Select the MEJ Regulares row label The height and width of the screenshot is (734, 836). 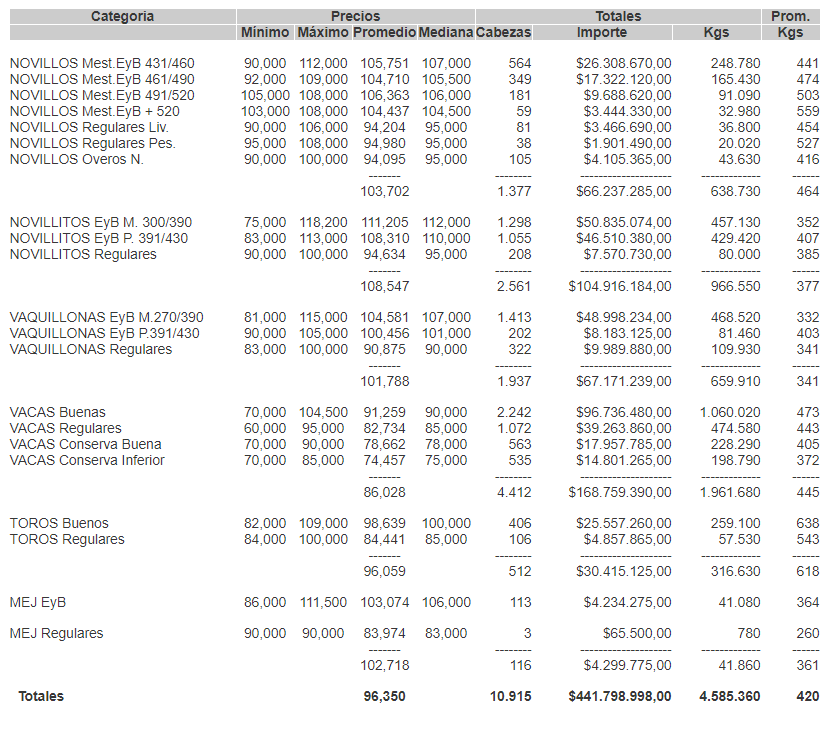click(x=56, y=633)
